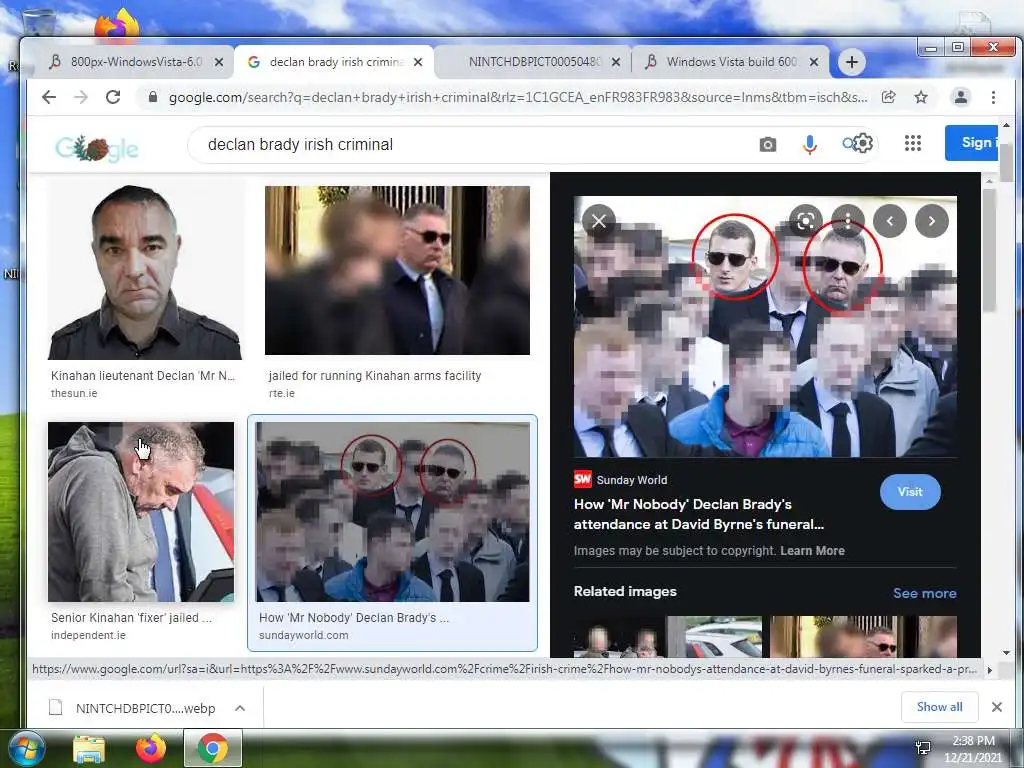This screenshot has height=768, width=1024.
Task: Open three-dot options on preview image
Action: (848, 221)
